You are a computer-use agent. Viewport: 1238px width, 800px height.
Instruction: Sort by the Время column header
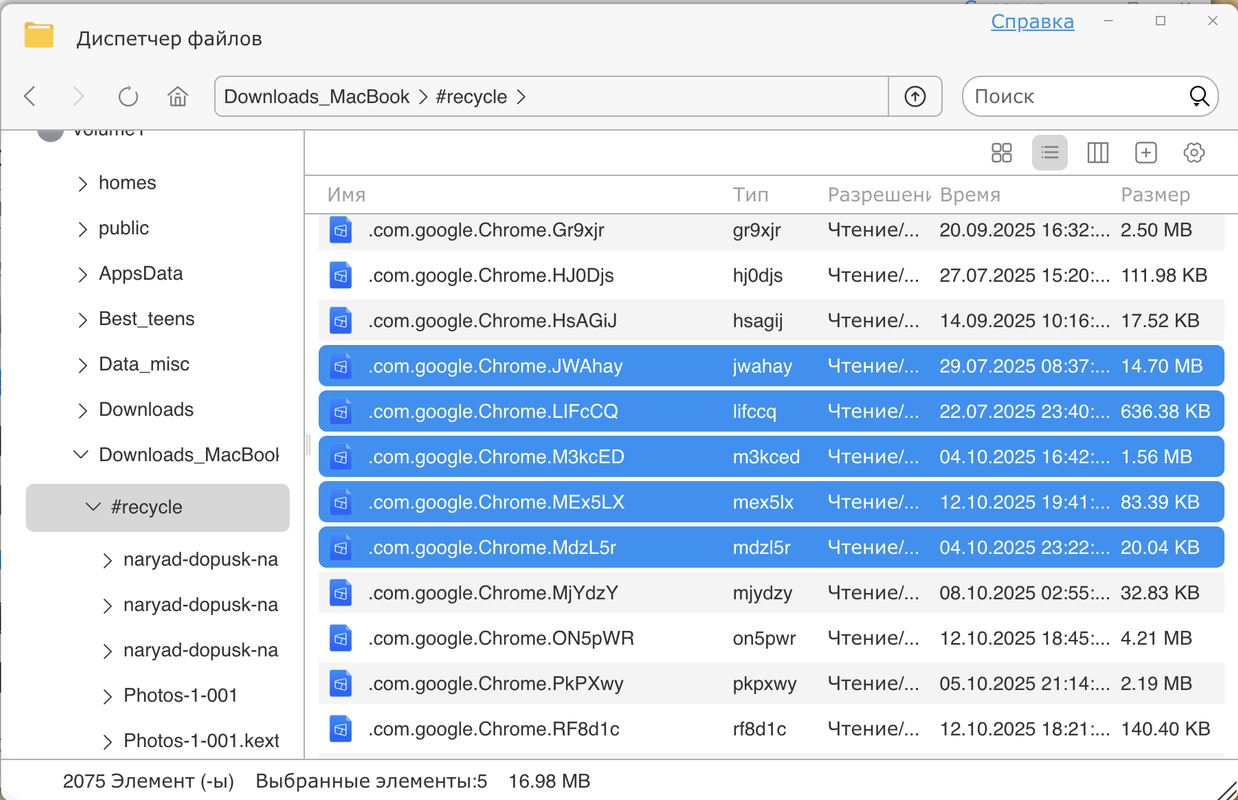970,195
